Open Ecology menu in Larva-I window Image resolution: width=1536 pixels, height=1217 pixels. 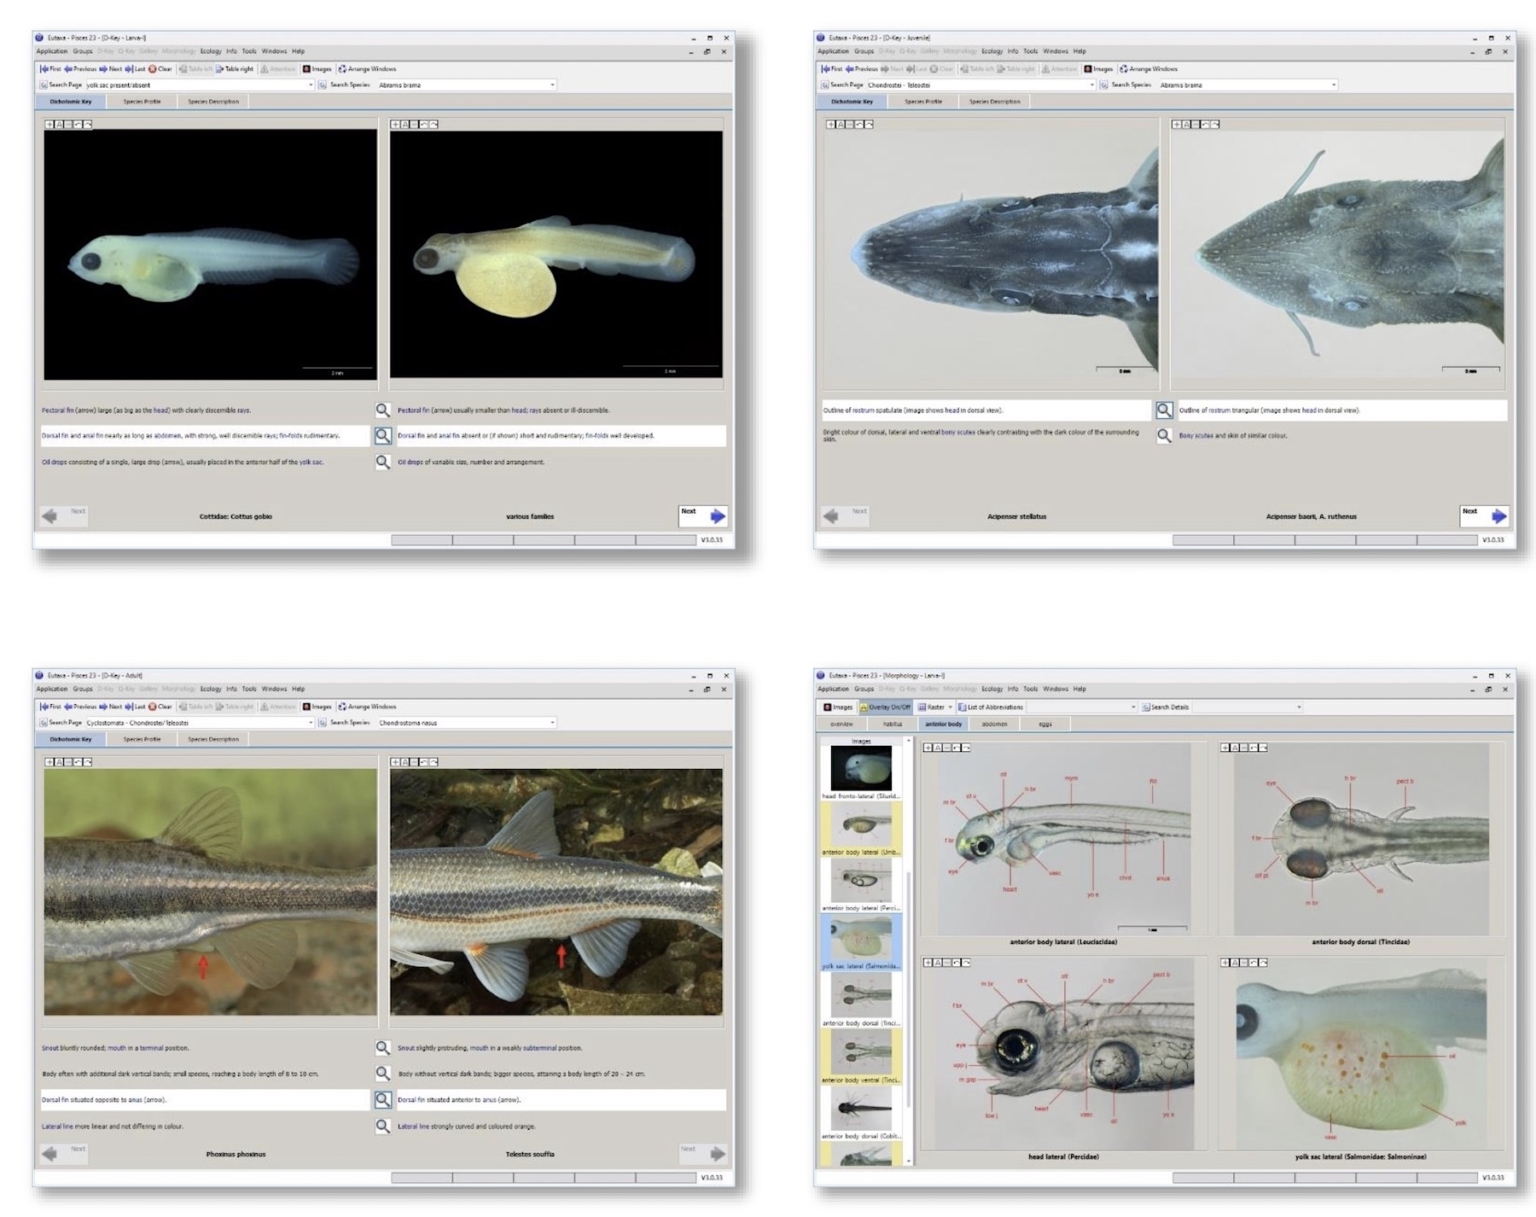pyautogui.click(x=211, y=51)
